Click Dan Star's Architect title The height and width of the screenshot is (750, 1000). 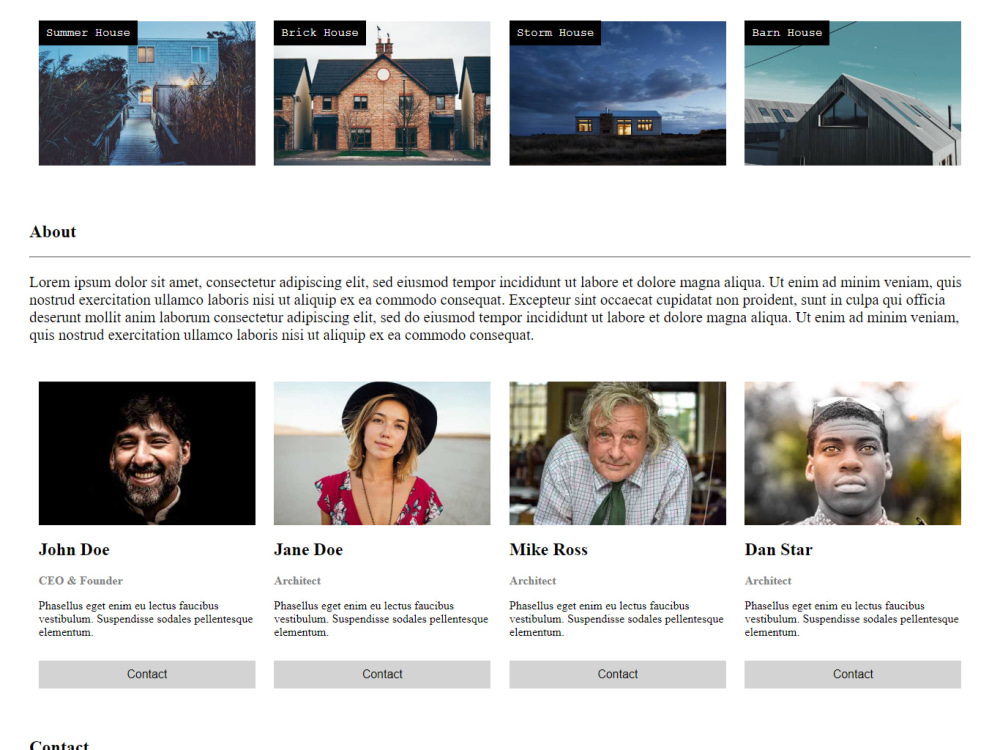(768, 581)
